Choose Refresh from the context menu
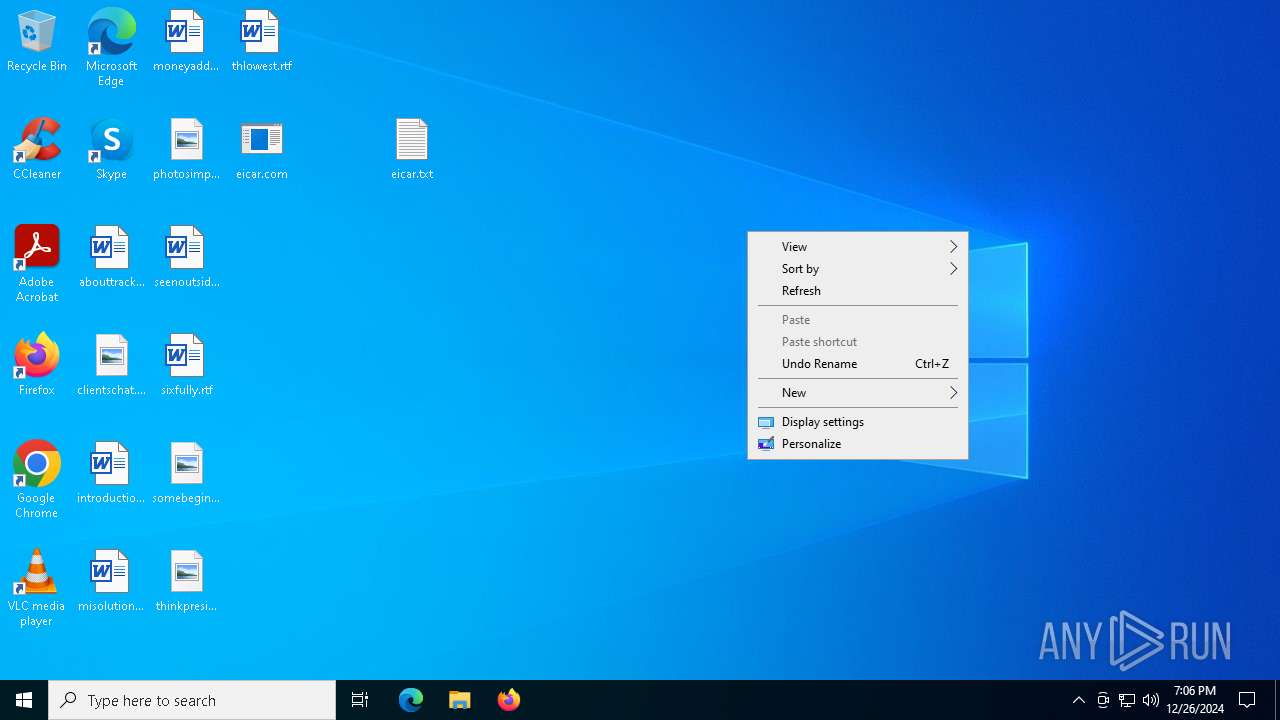The height and width of the screenshot is (720, 1280). (858, 291)
